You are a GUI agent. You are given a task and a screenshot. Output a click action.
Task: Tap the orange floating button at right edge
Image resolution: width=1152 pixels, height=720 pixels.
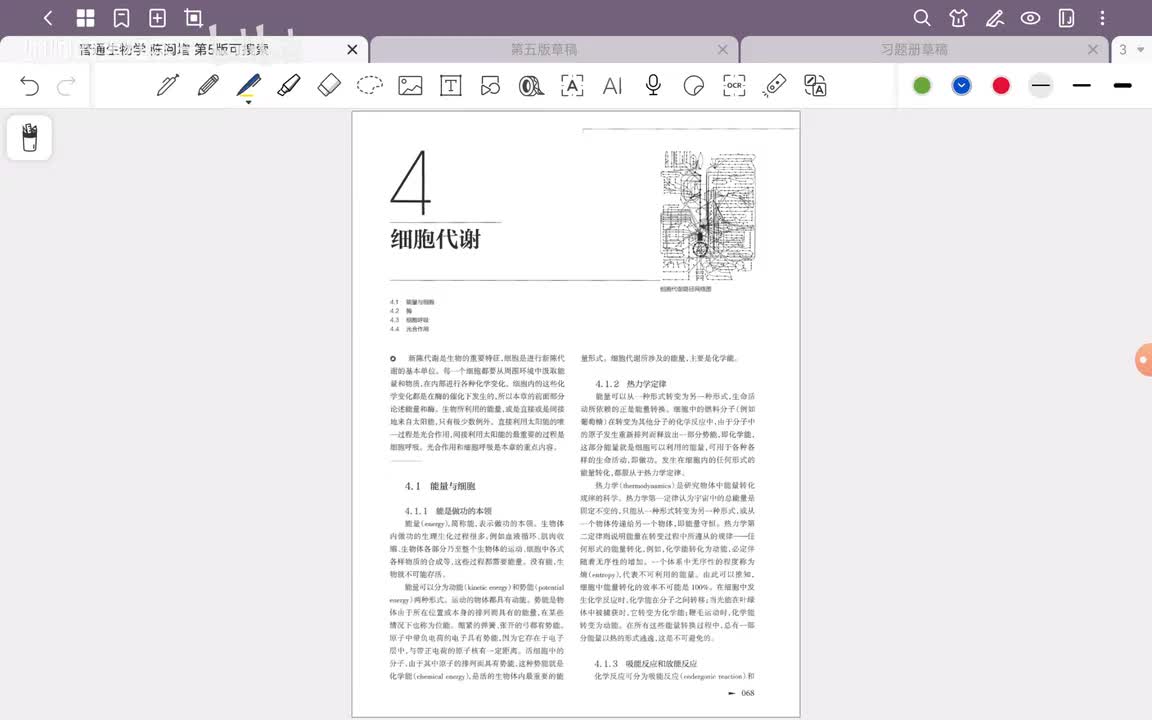coord(1144,360)
